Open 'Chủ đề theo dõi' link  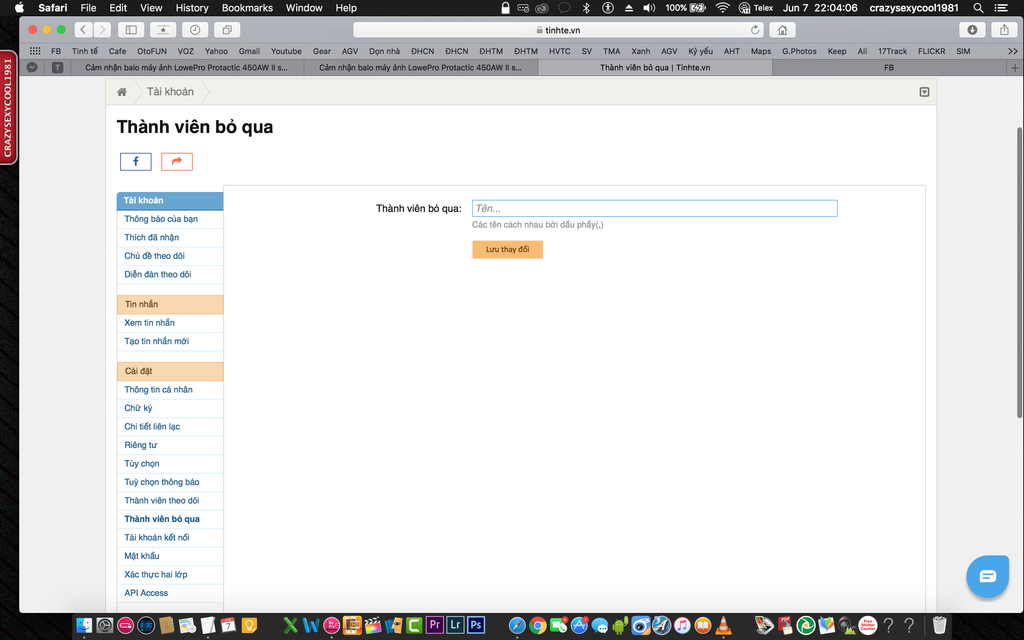tap(154, 256)
